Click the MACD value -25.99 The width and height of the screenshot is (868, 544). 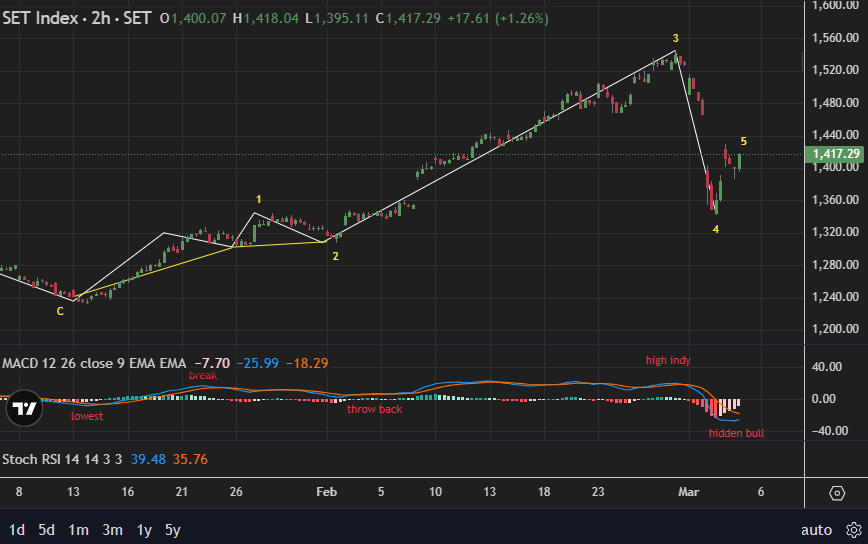coord(257,363)
